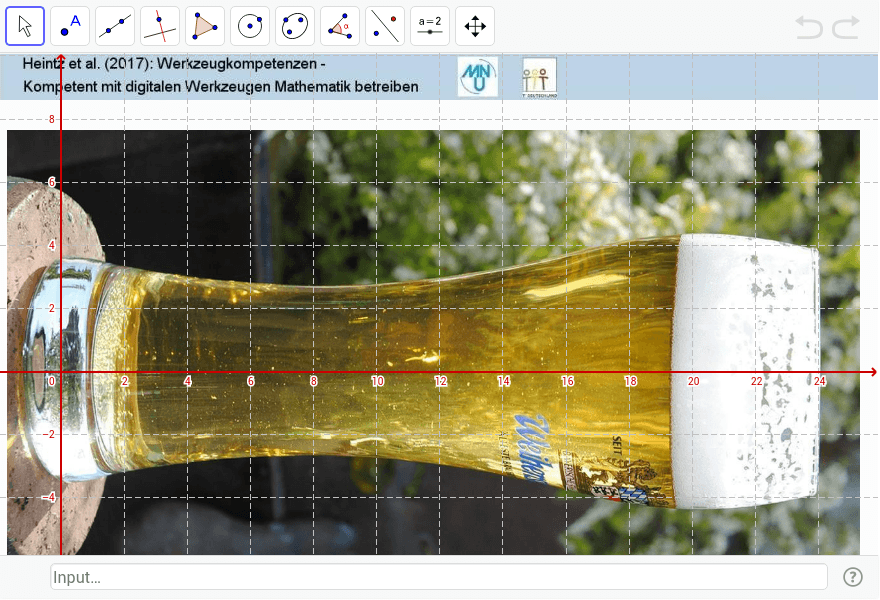Click the 'Kompetent mit digitalen Werkzeugen' text line
This screenshot has height=600, width=880.
click(221, 86)
